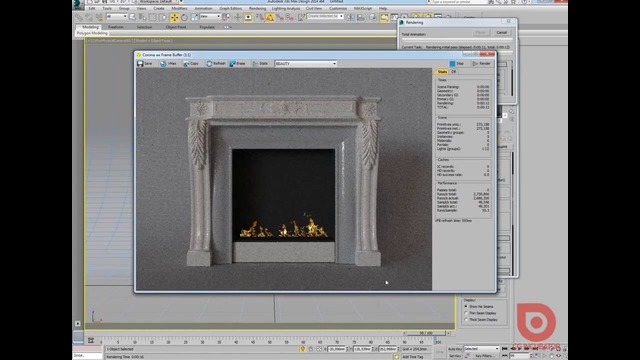Switch to the Object Paint ribbon tab
This screenshot has height=360, width=640.
point(176,27)
